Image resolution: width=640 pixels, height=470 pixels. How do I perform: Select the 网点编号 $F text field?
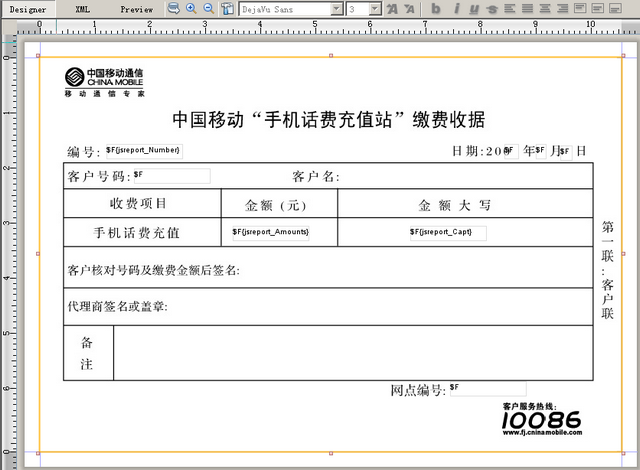coord(488,389)
